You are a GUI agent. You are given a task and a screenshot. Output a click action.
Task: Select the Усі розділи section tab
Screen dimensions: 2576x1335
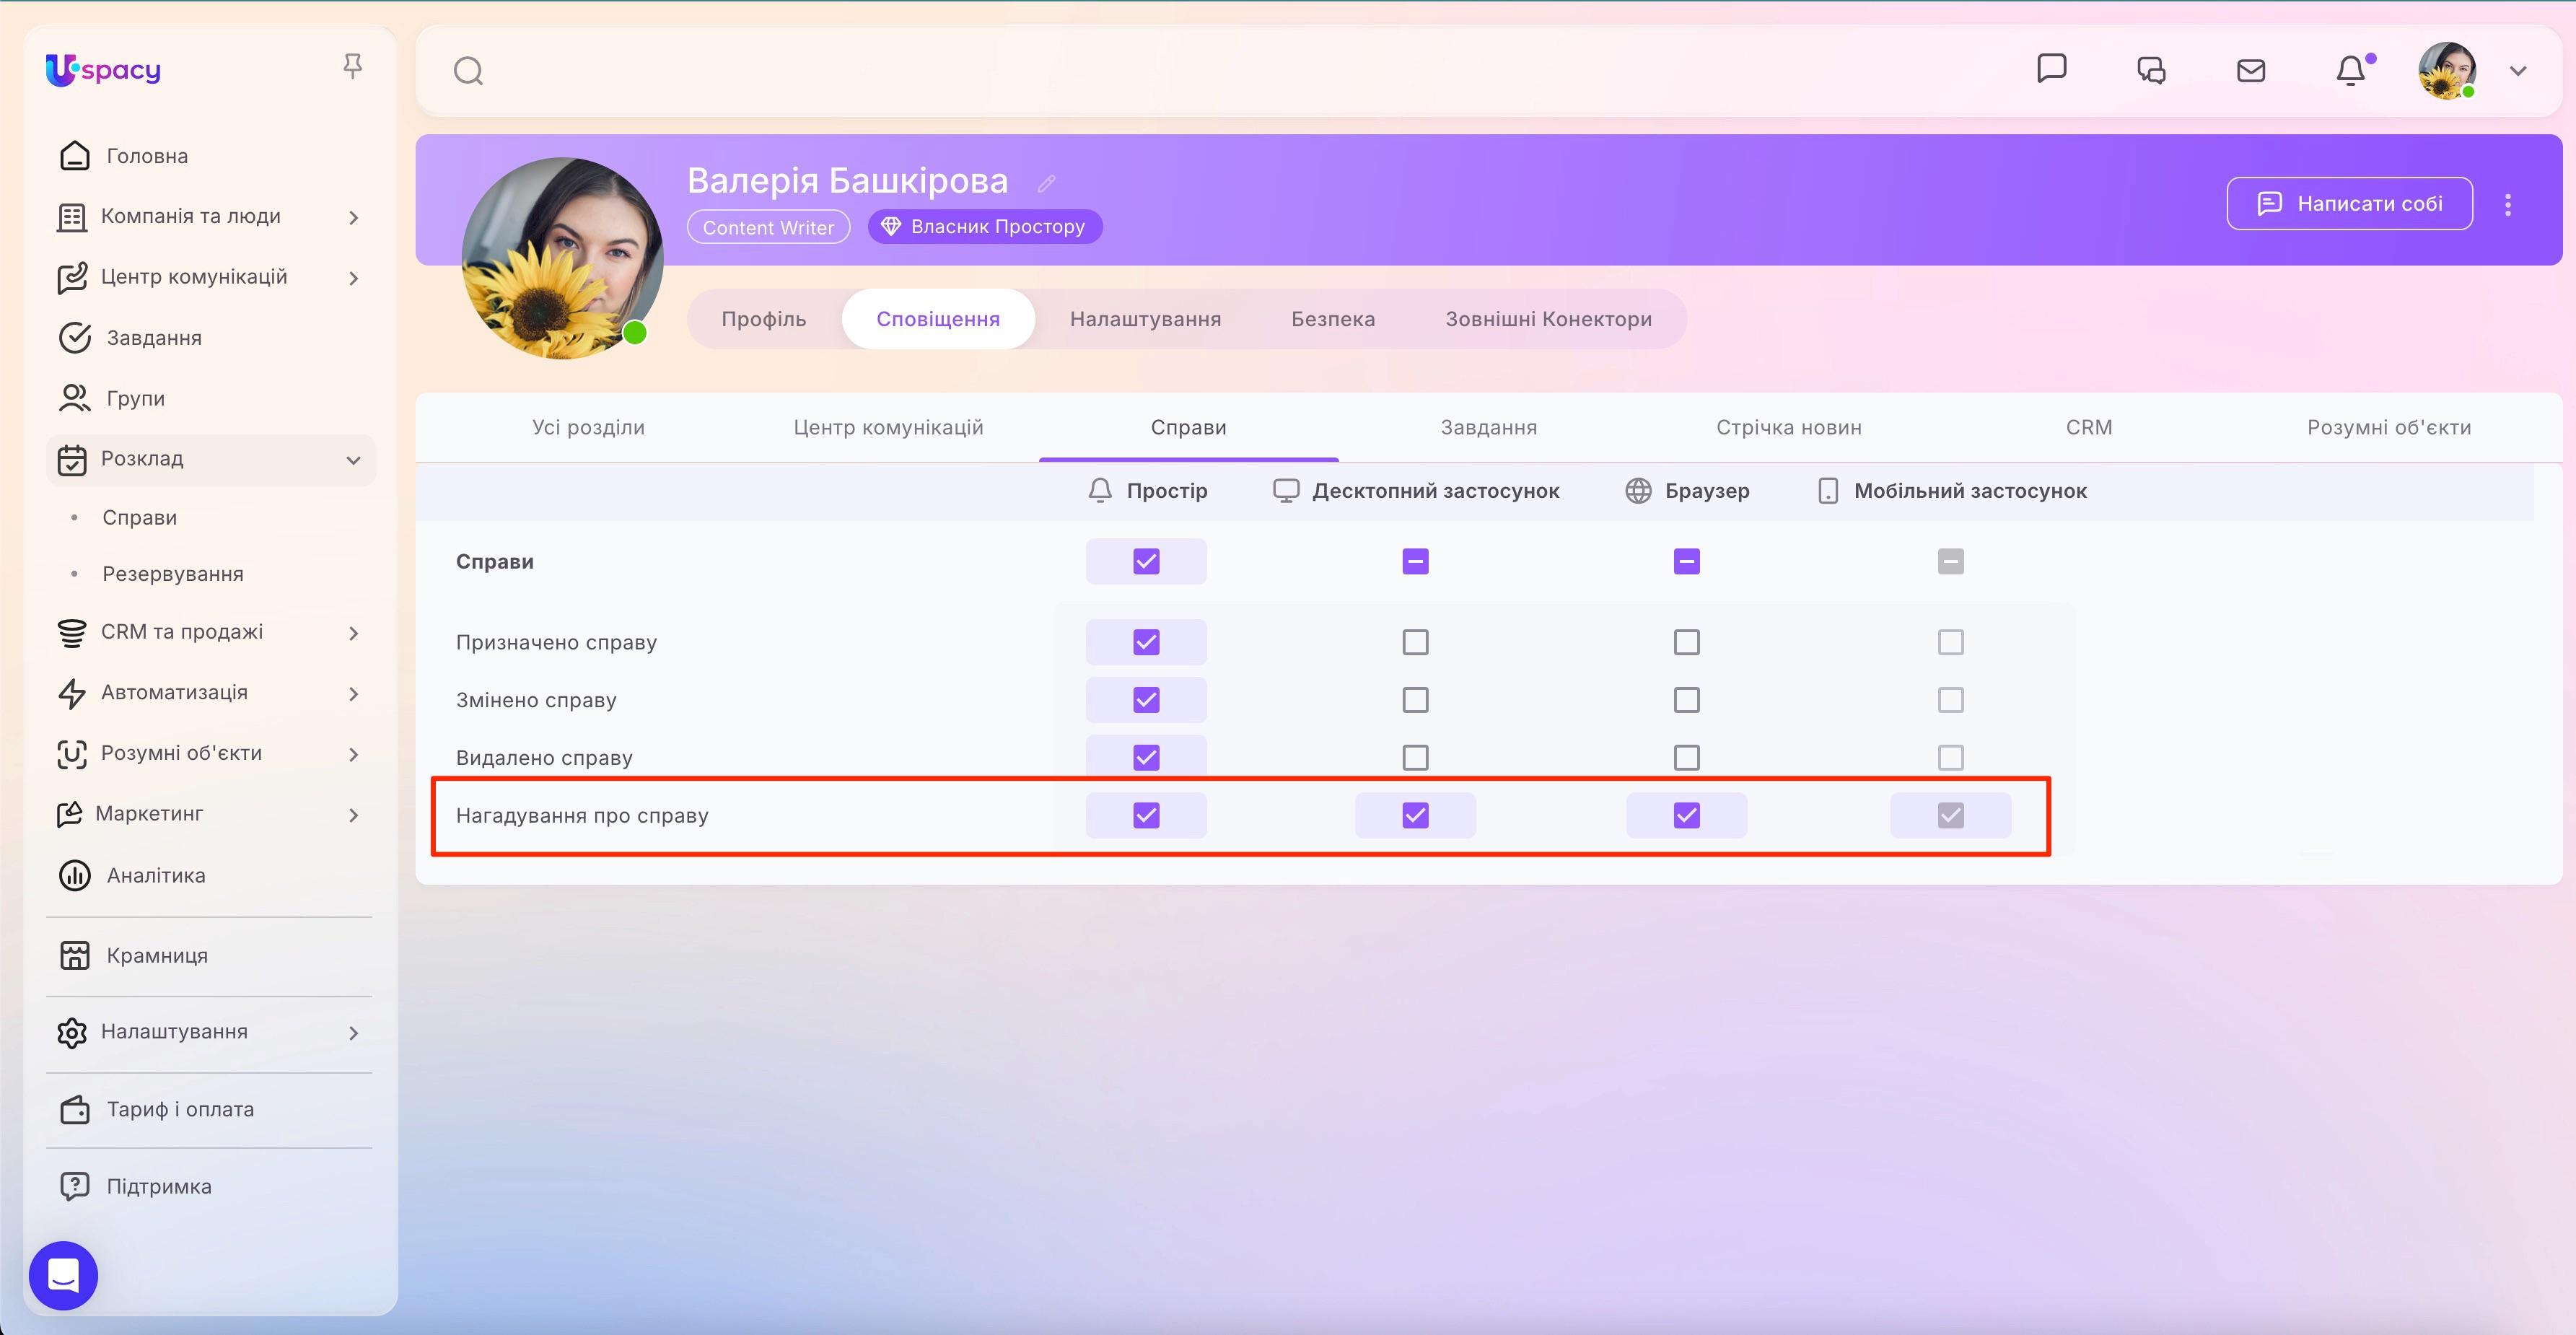click(x=588, y=427)
